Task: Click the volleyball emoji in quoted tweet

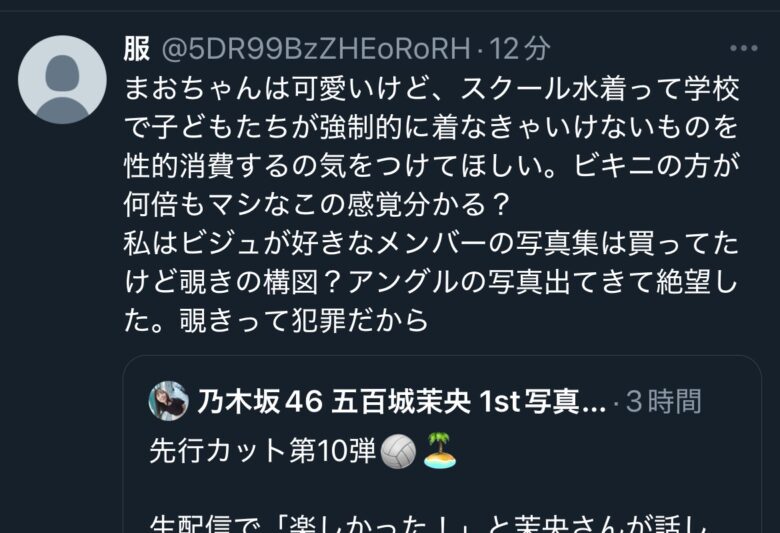Action: coord(398,451)
